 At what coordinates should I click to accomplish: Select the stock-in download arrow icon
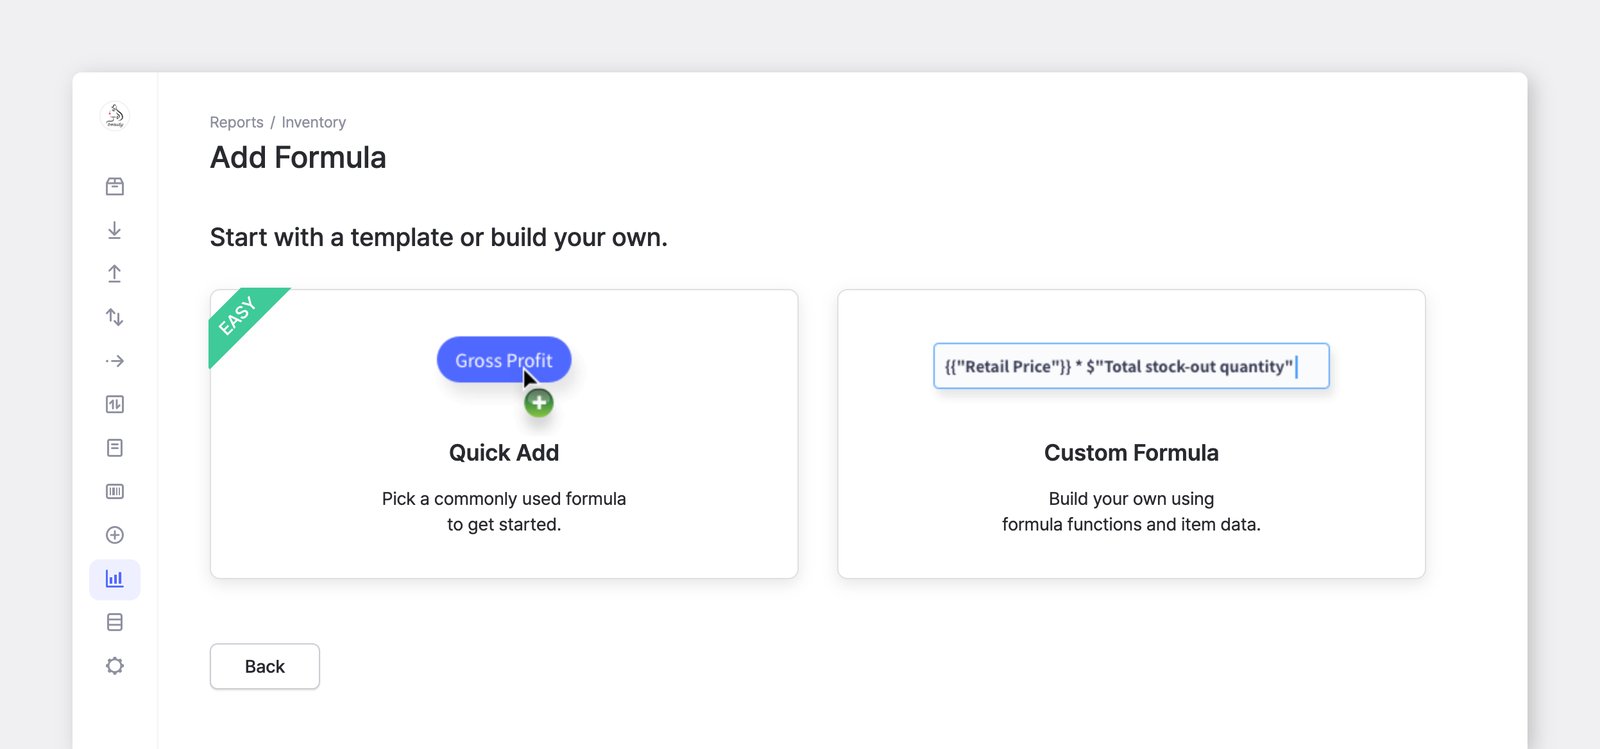pyautogui.click(x=115, y=230)
